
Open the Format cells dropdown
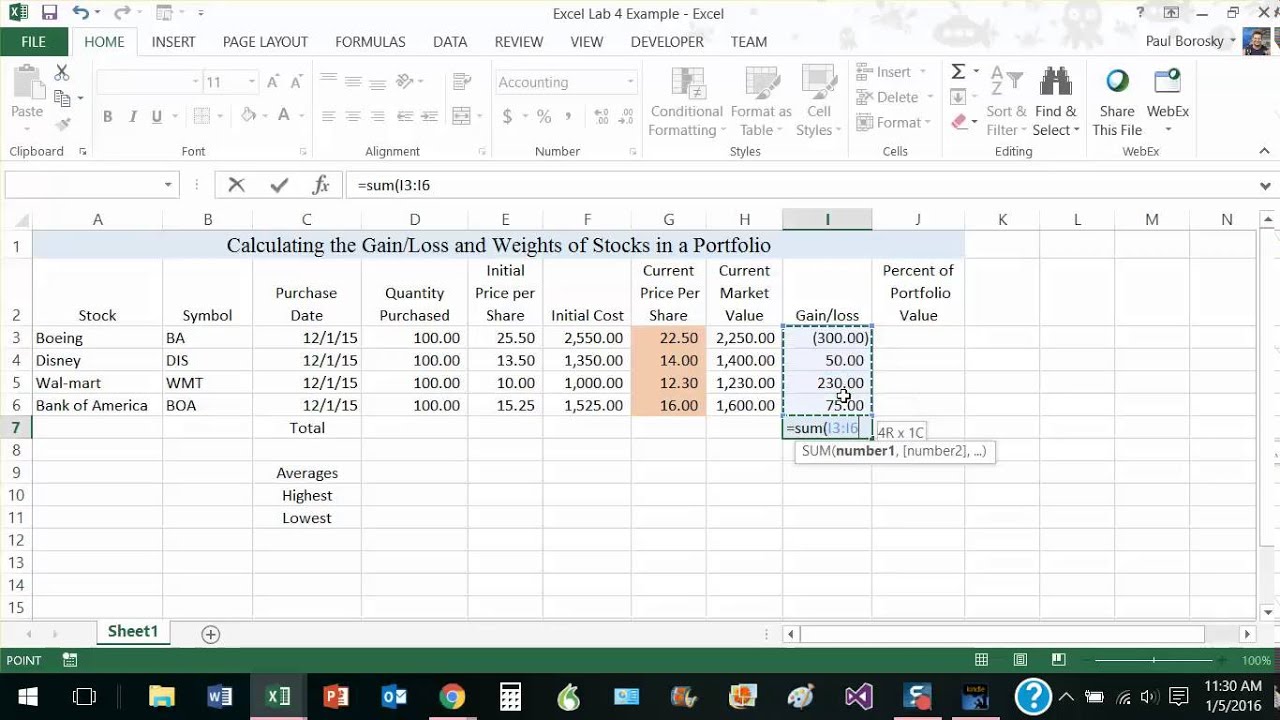pyautogui.click(x=894, y=122)
